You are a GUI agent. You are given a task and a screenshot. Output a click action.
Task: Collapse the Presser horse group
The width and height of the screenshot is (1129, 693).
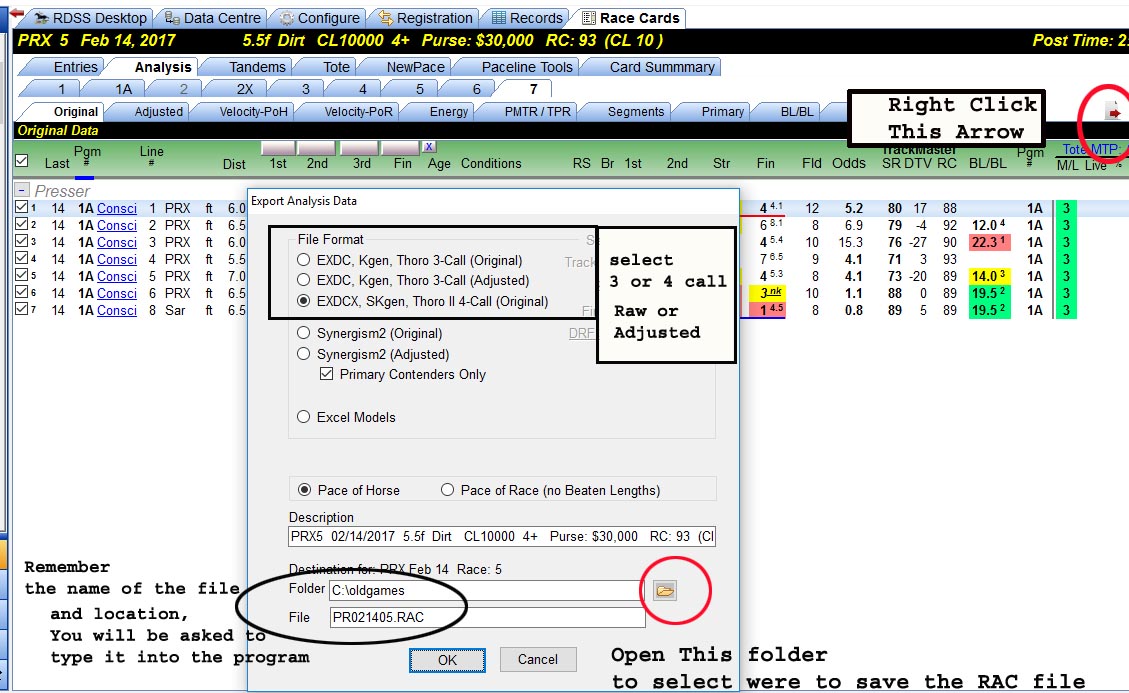(x=22, y=191)
